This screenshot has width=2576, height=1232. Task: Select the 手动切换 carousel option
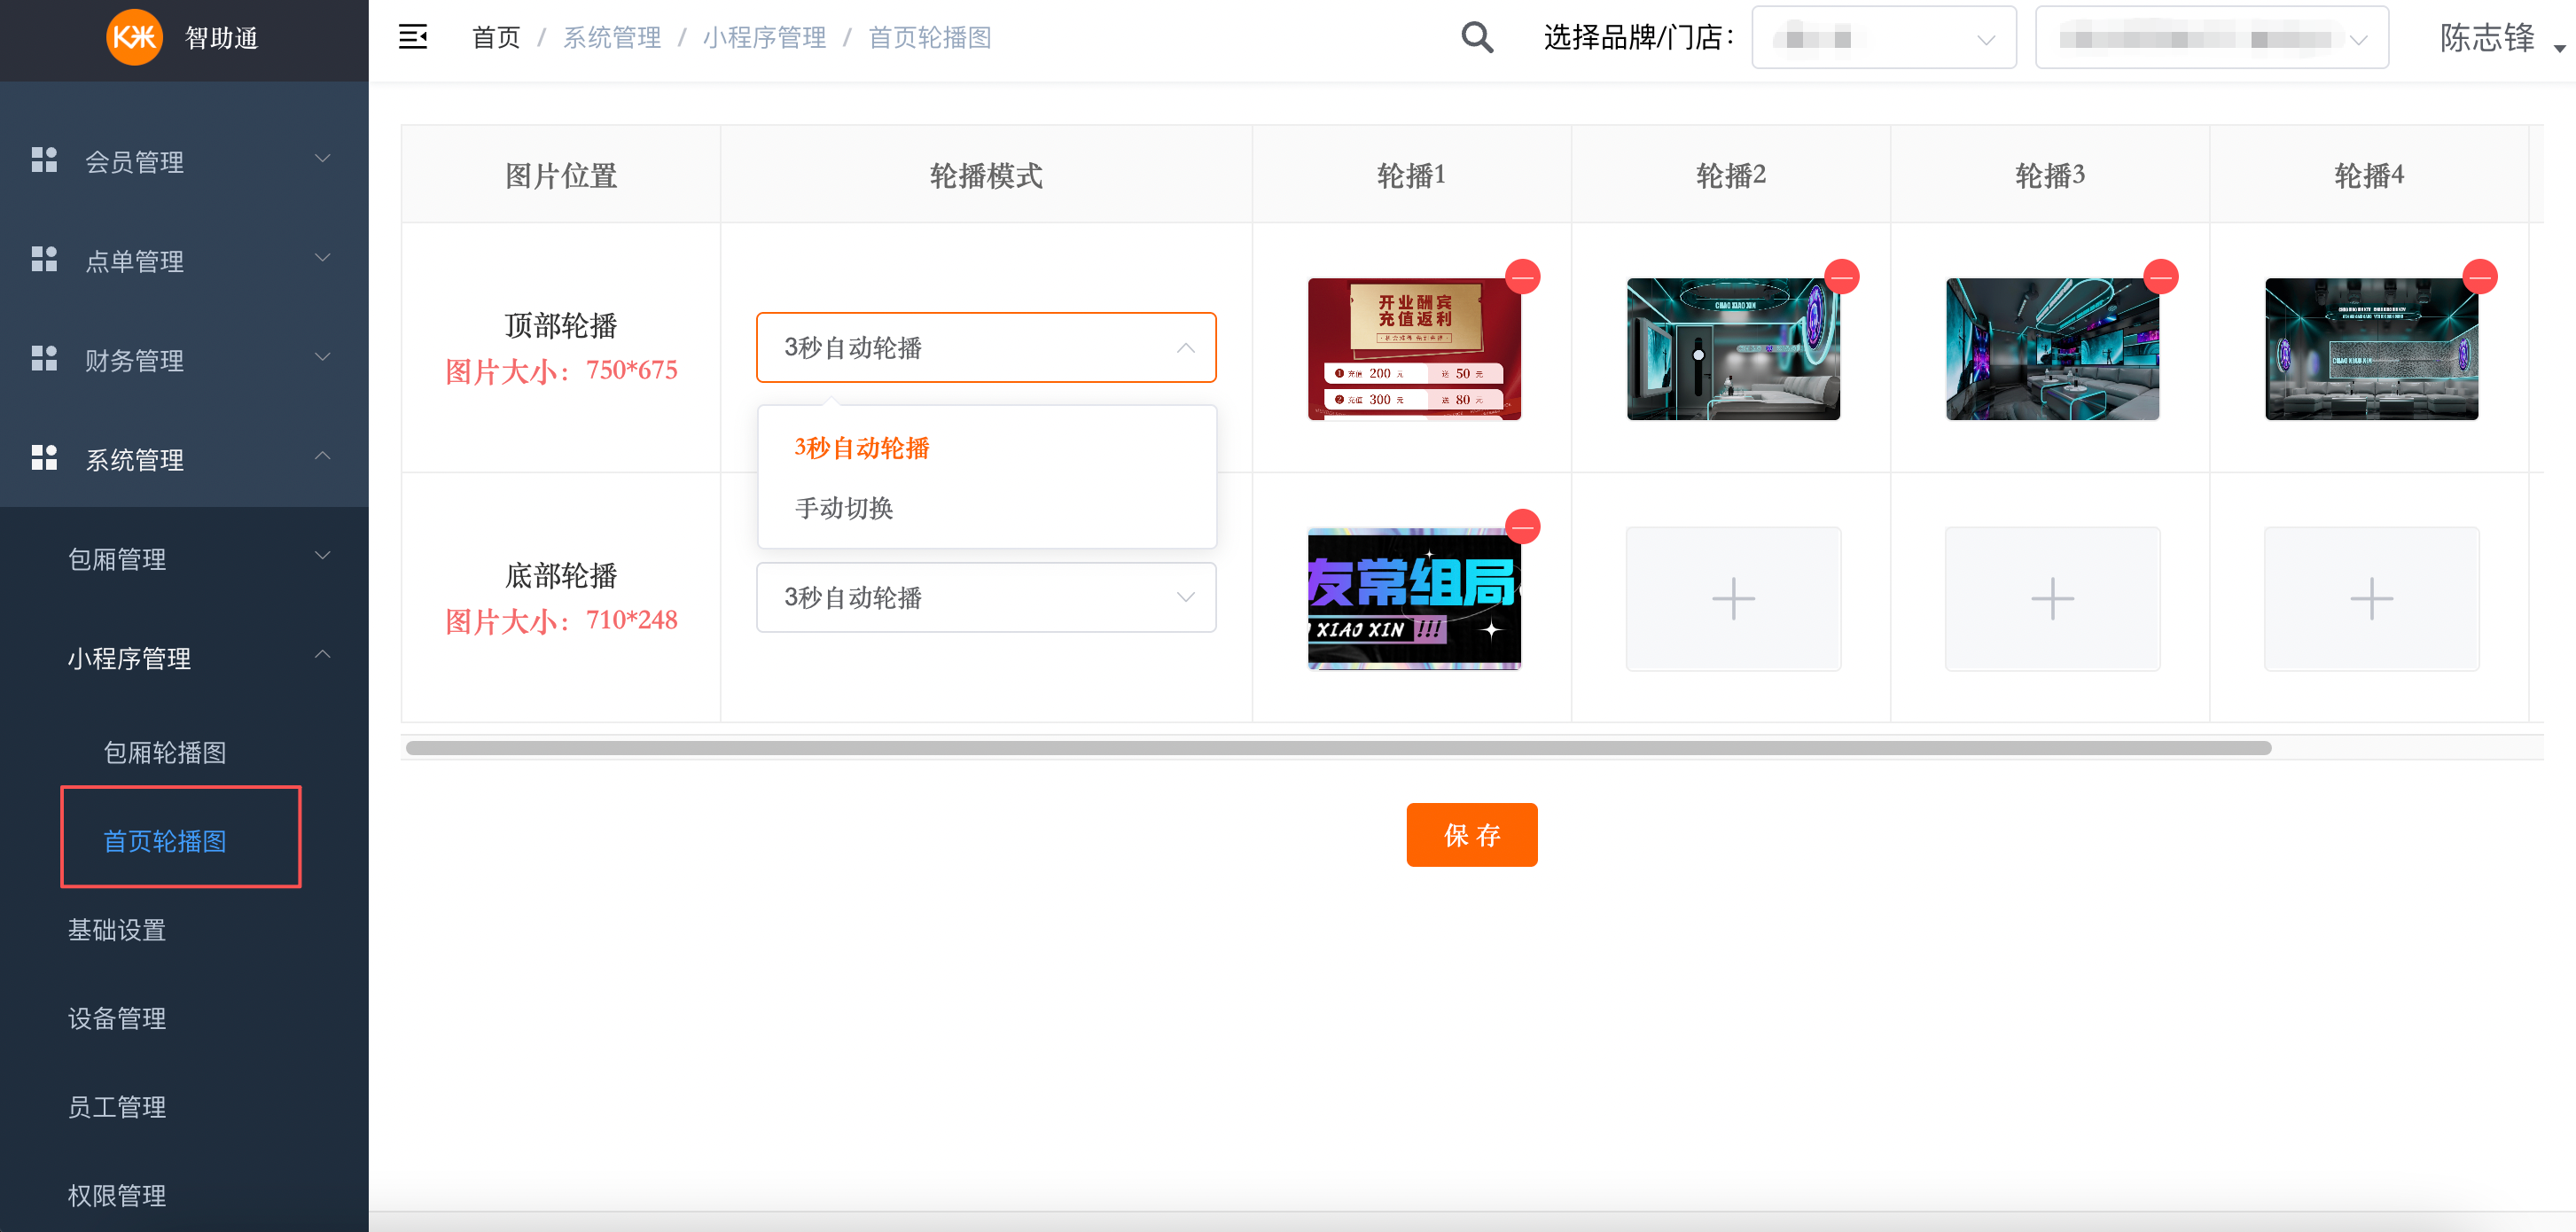(x=843, y=508)
